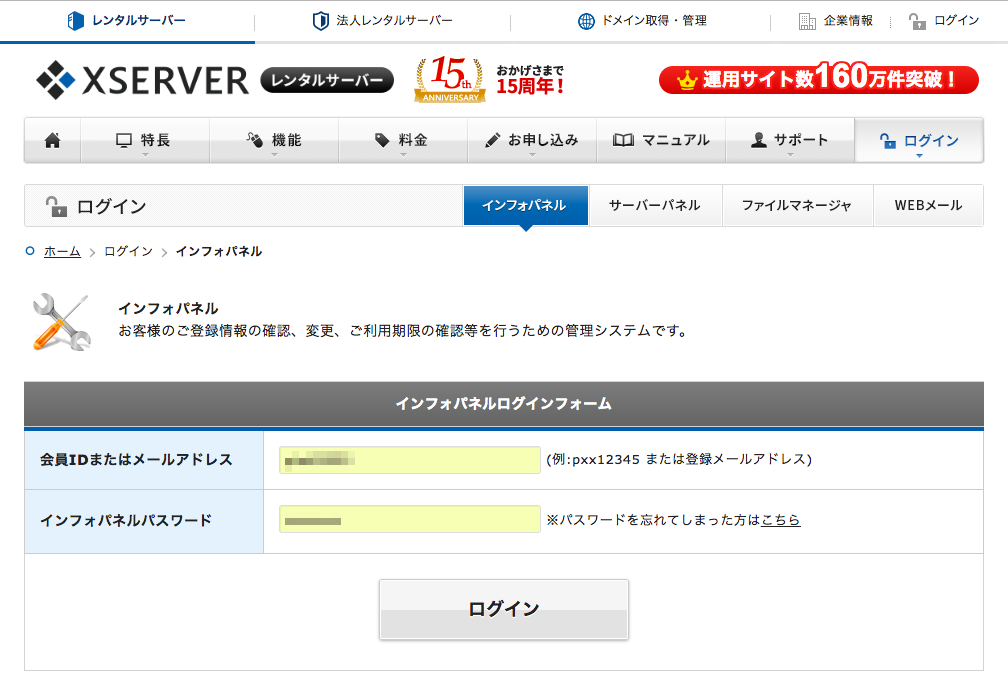Click the globe icon beside ドメイン取得・管理

[586, 21]
